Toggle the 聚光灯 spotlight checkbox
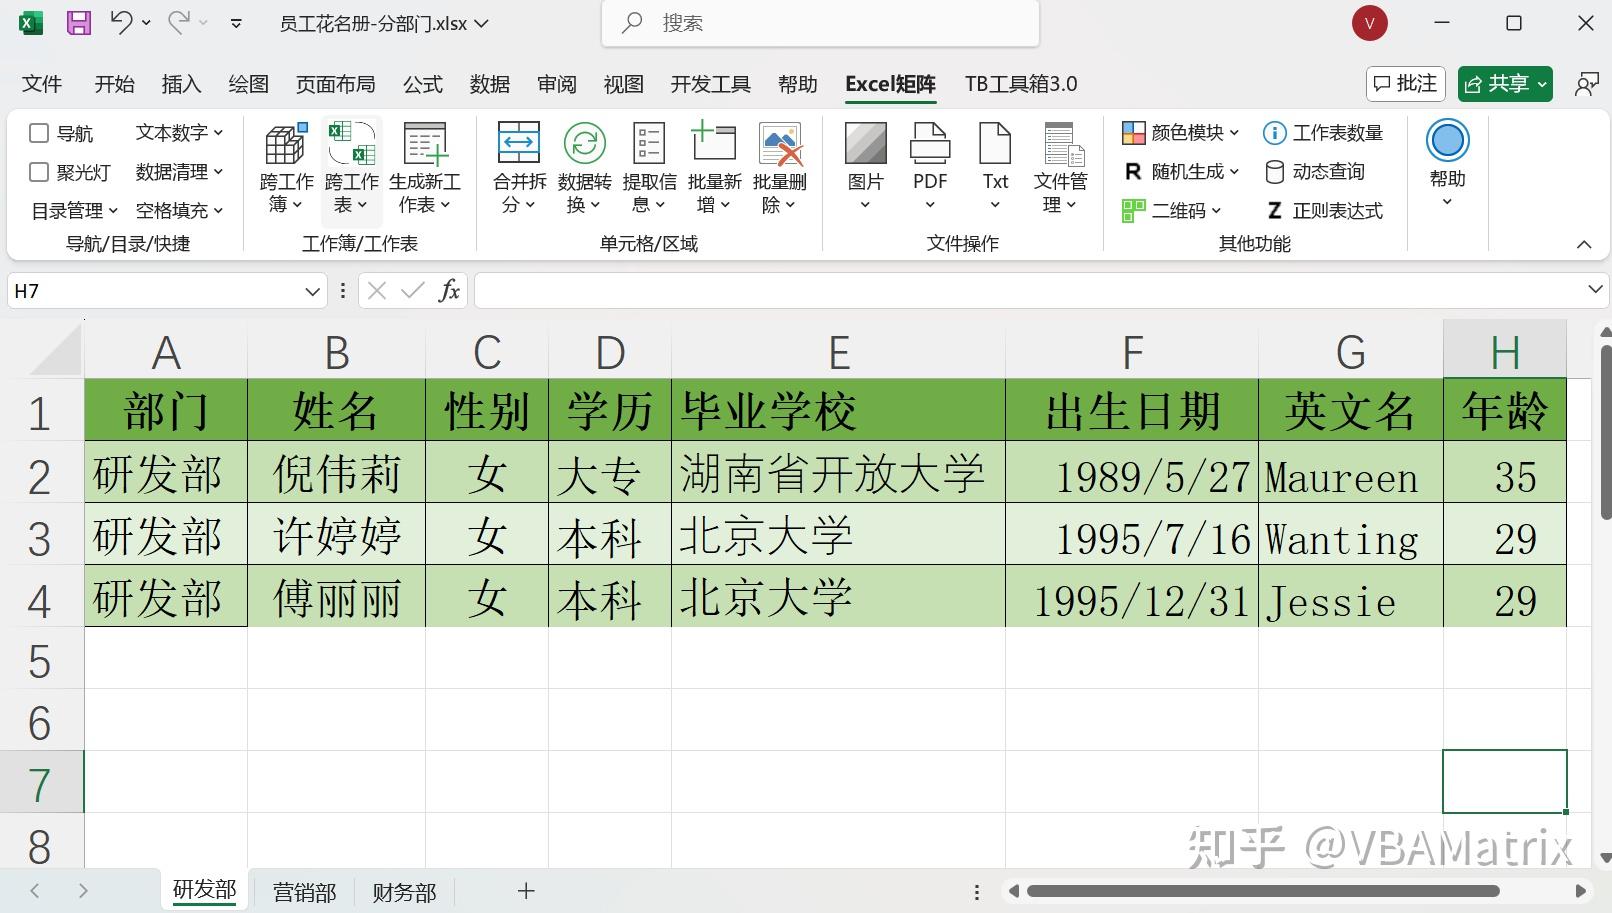The width and height of the screenshot is (1612, 913). coord(40,172)
